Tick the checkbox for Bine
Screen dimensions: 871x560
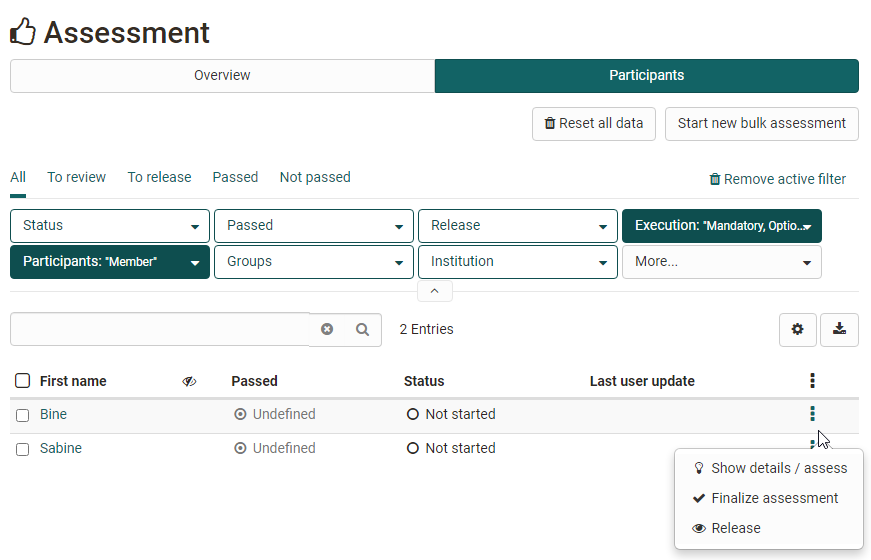[23, 415]
